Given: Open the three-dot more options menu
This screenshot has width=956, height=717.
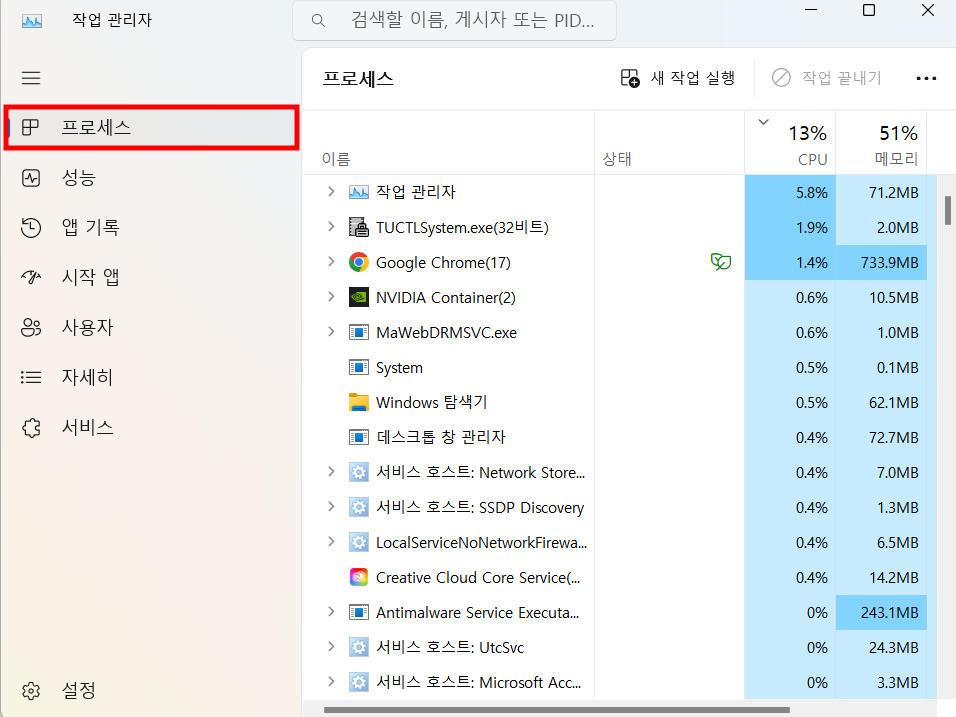Looking at the screenshot, I should (926, 78).
